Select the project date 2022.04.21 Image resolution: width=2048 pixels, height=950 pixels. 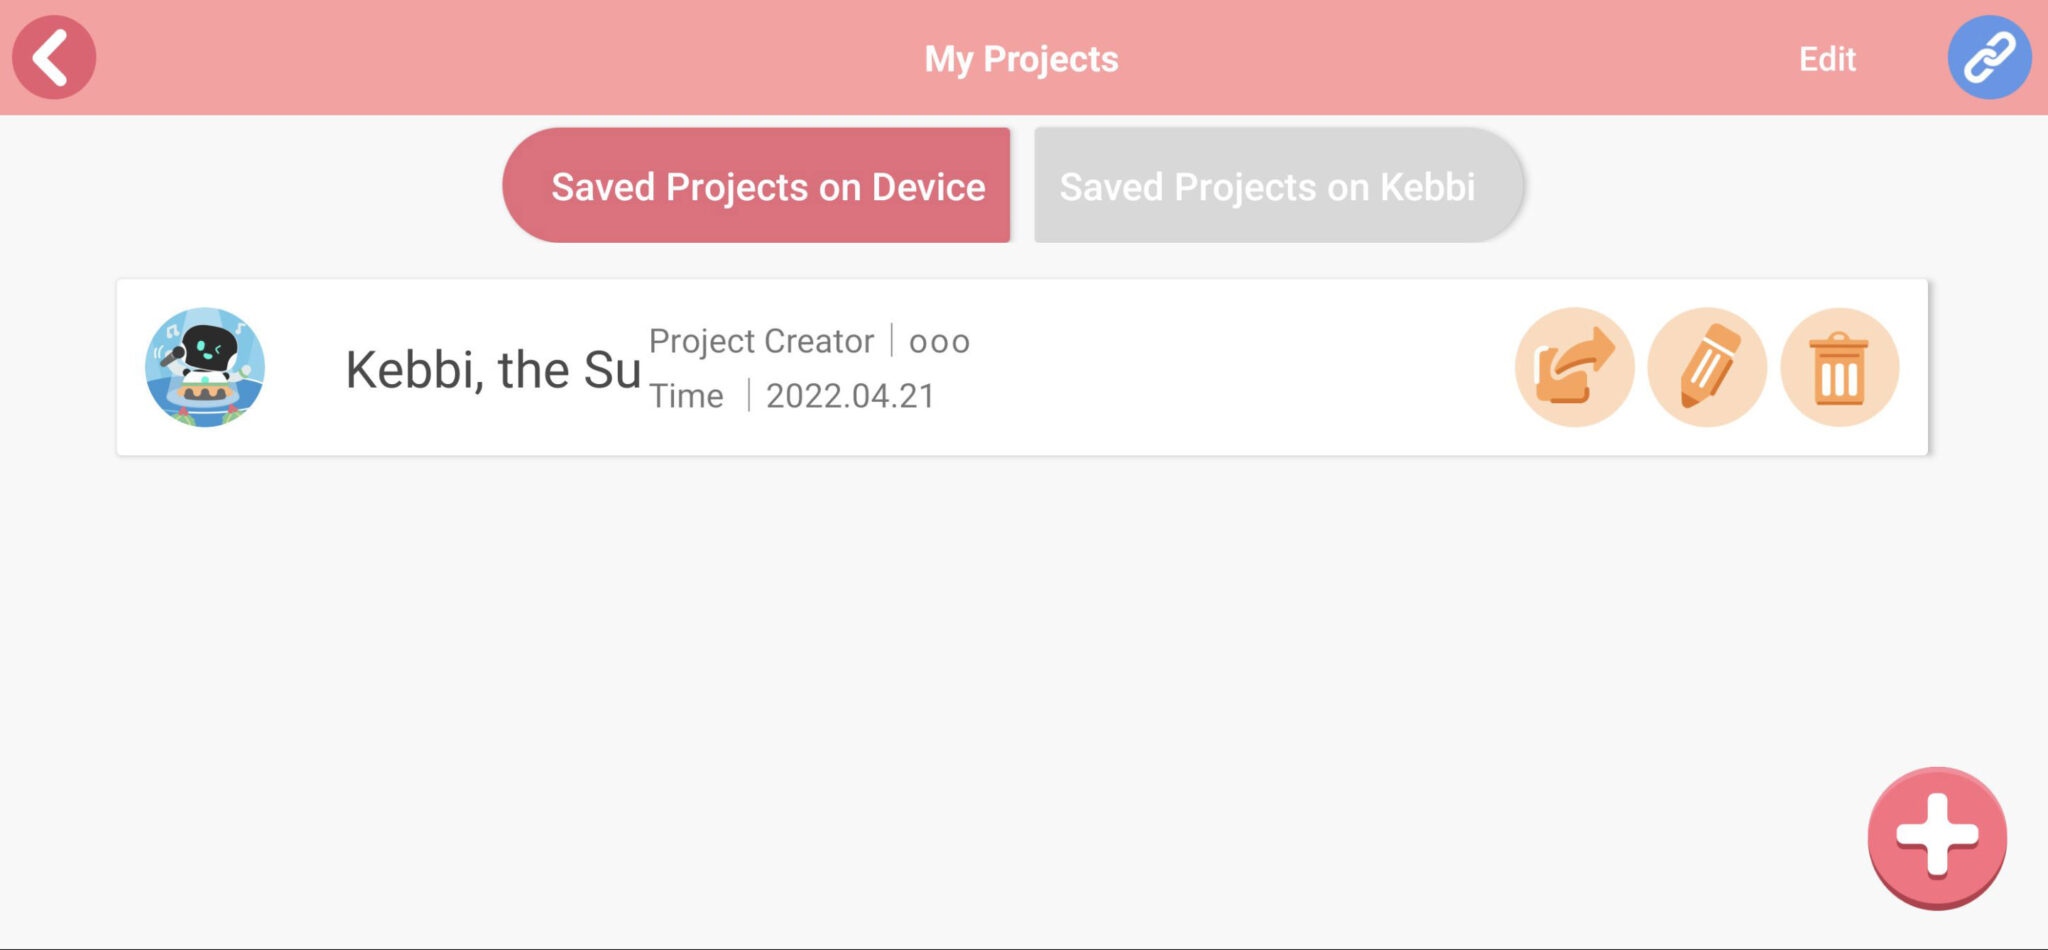point(851,396)
